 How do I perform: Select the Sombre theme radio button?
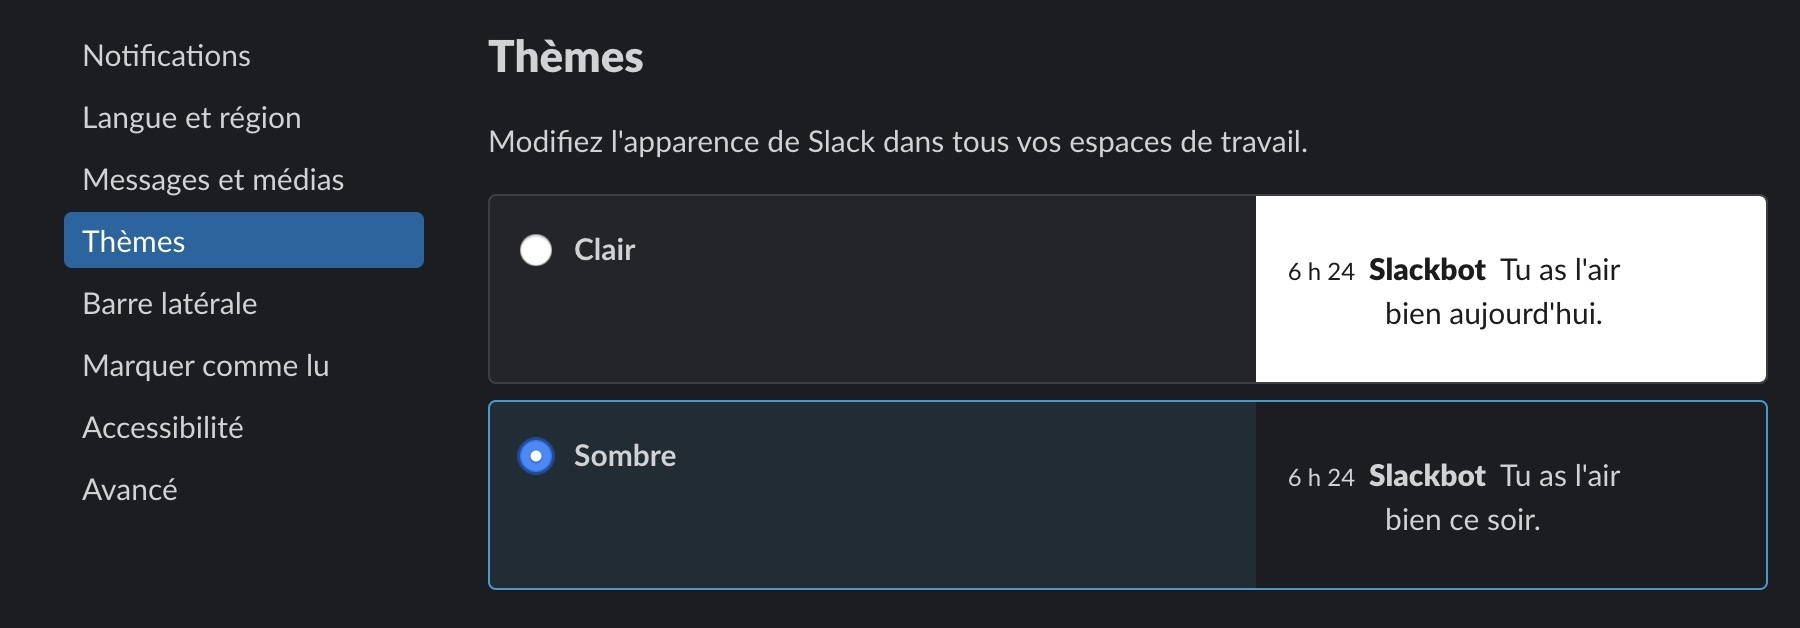(536, 456)
